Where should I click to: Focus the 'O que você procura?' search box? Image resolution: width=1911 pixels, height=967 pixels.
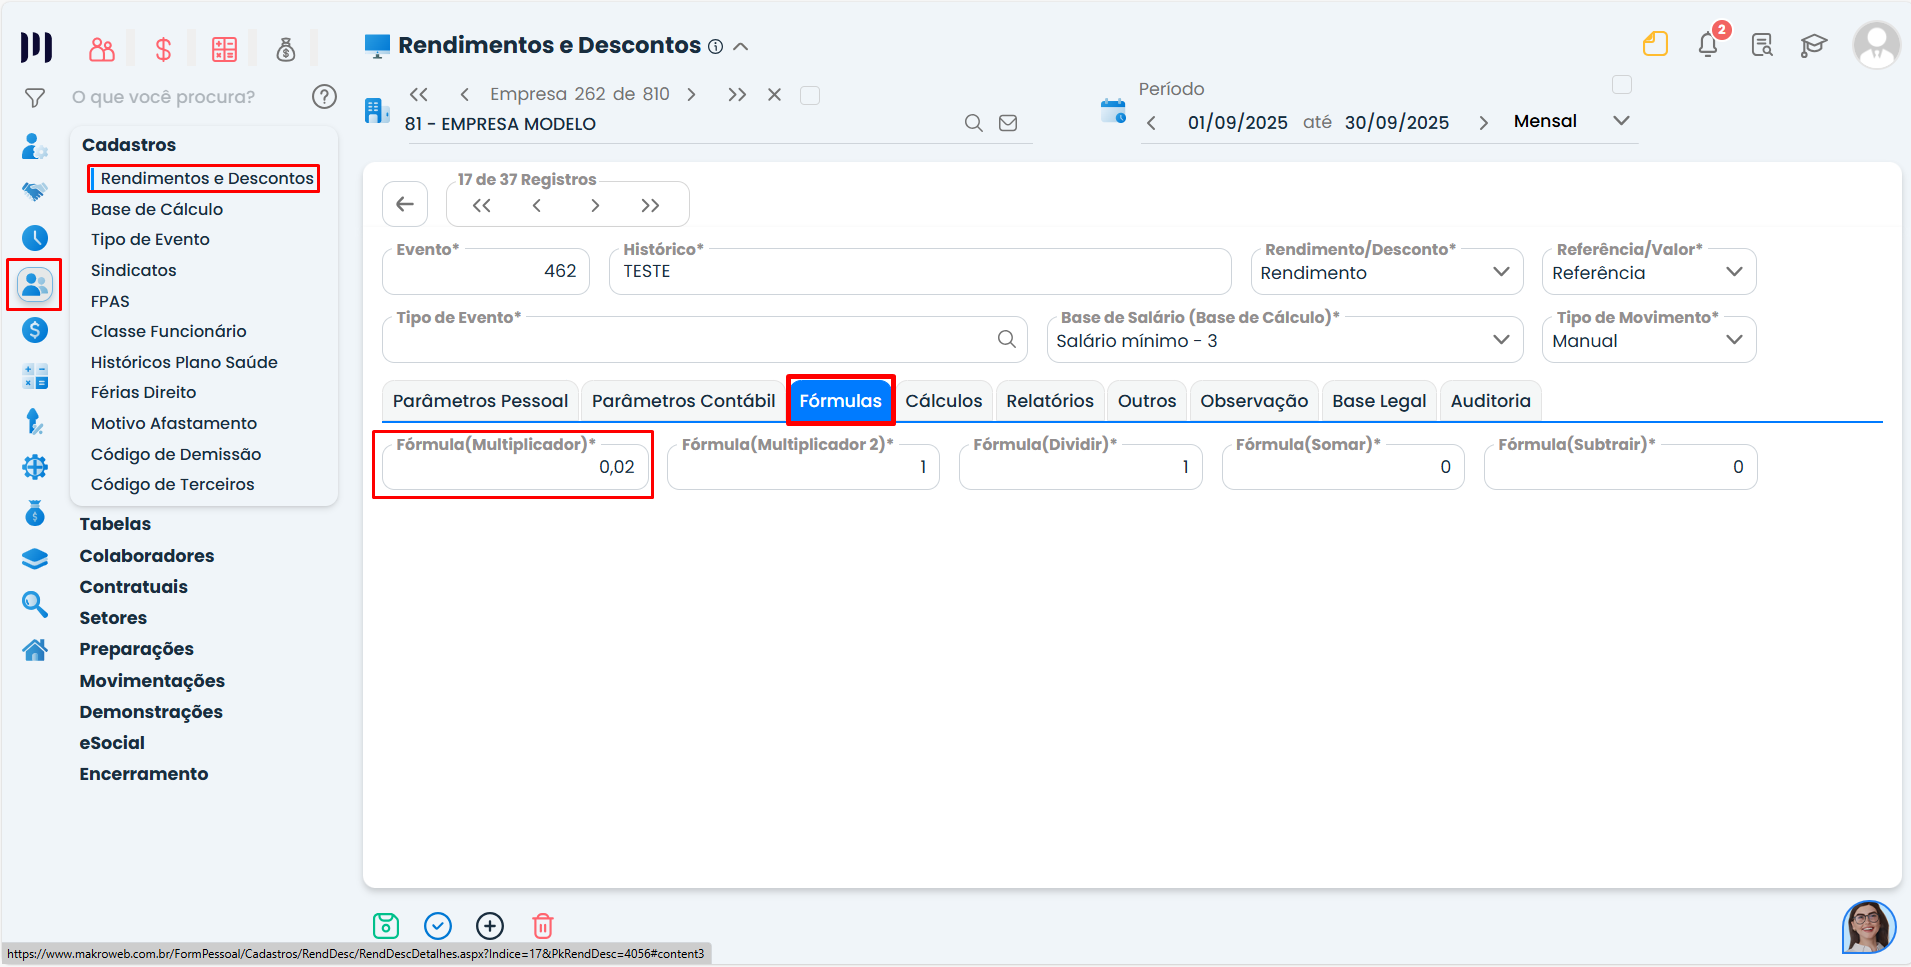185,97
